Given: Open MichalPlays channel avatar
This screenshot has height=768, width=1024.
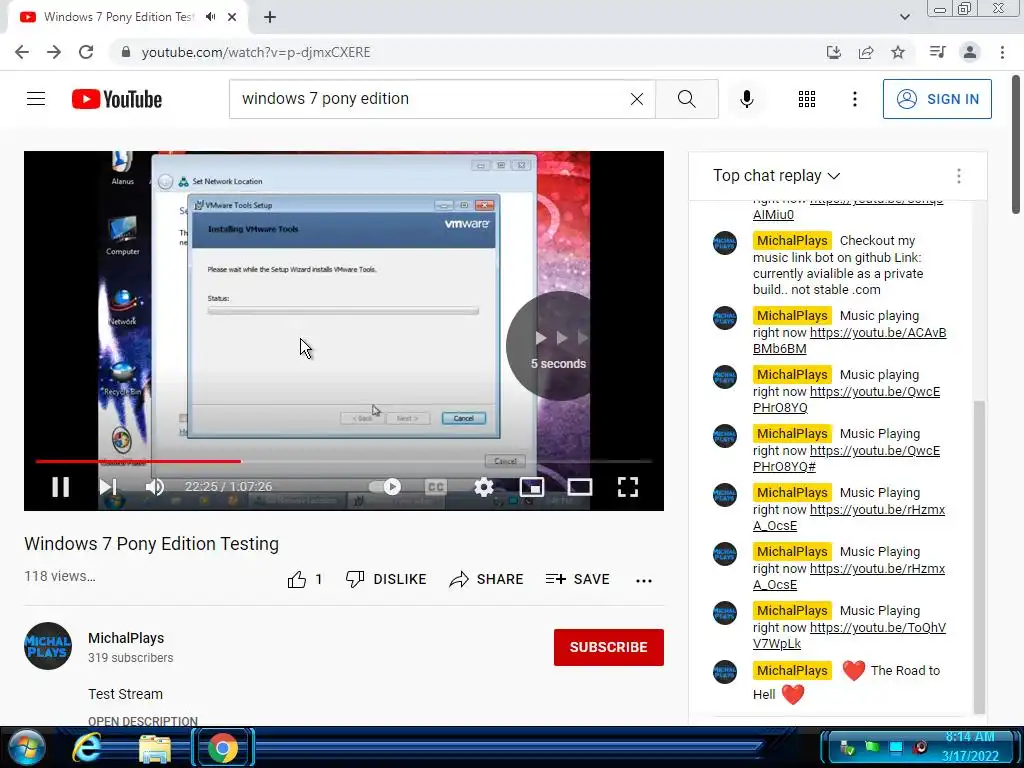Looking at the screenshot, I should point(48,646).
